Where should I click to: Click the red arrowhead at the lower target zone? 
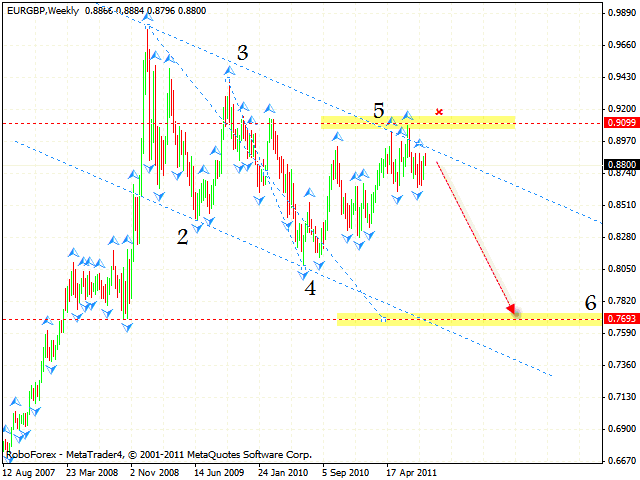pos(514,310)
